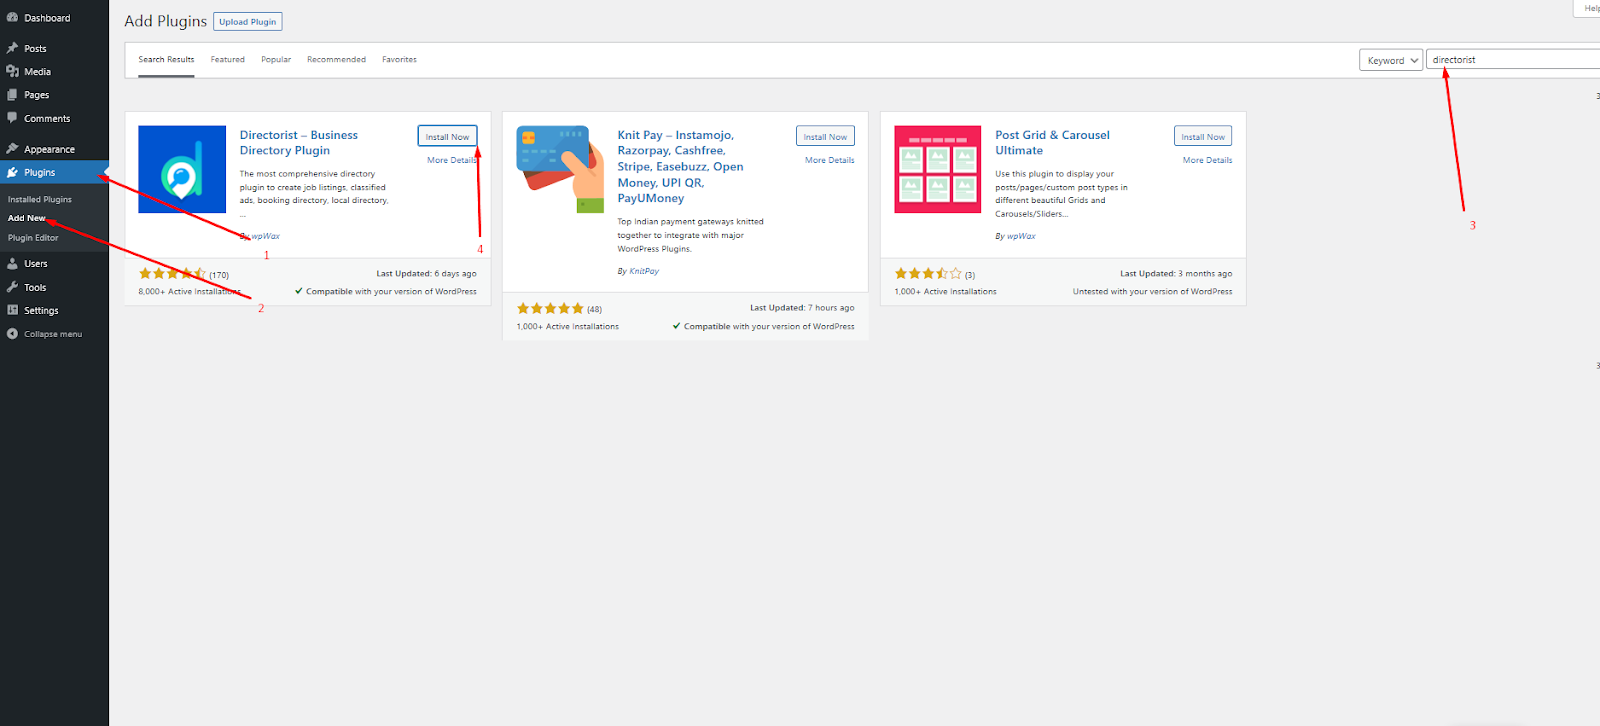Click the Collapse menu arrow icon
The image size is (1600, 726).
click(12, 334)
